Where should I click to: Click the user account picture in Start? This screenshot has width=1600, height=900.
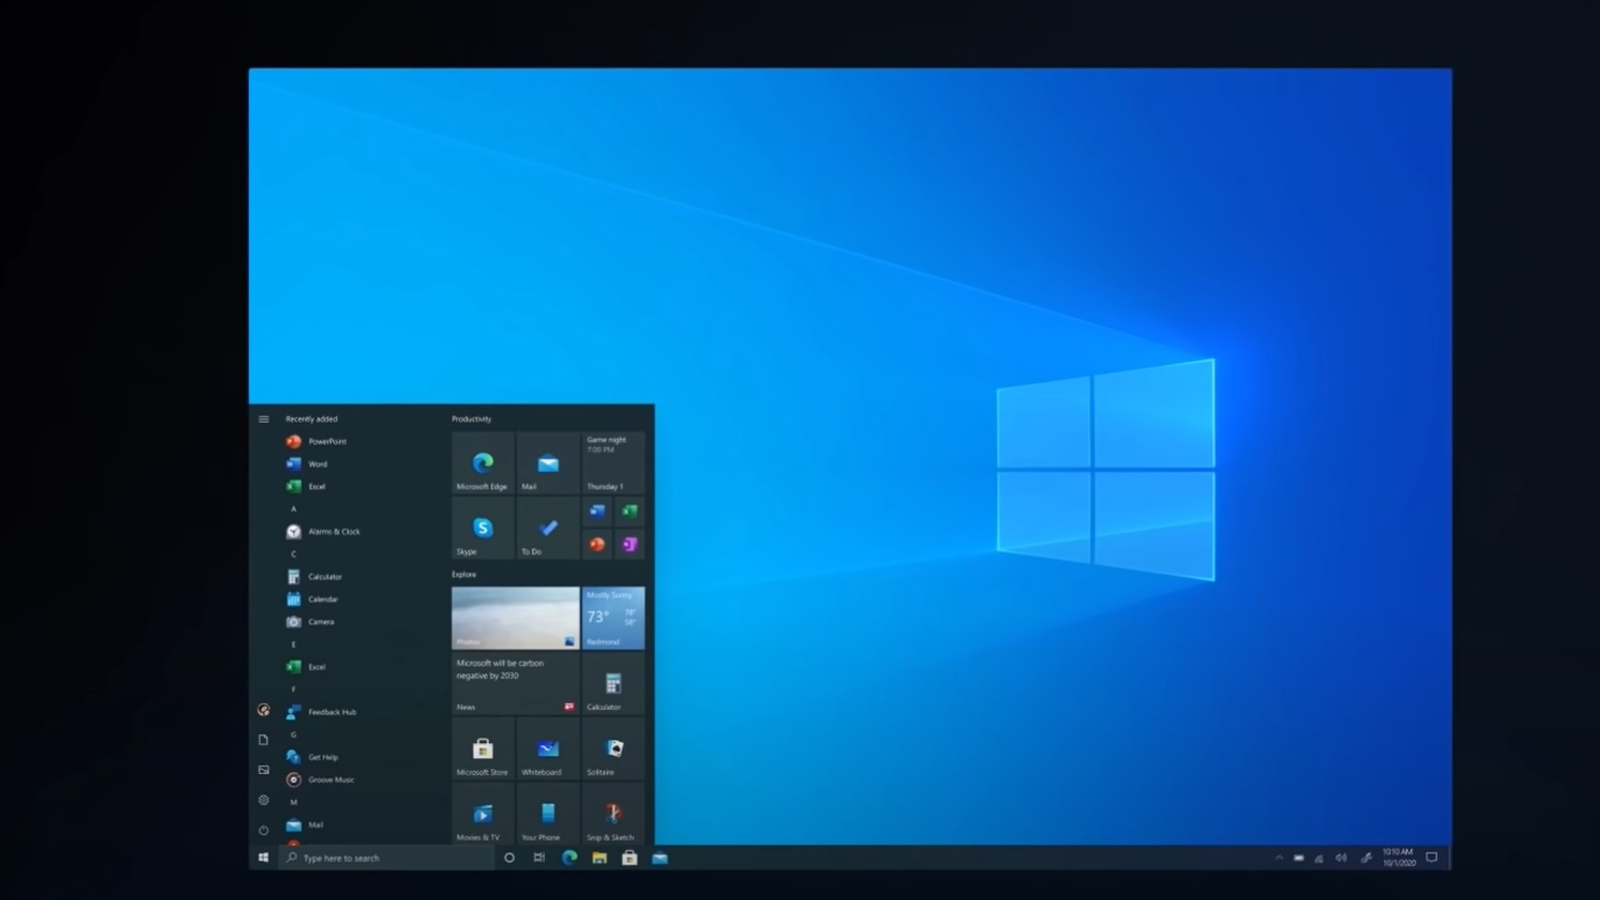click(264, 710)
